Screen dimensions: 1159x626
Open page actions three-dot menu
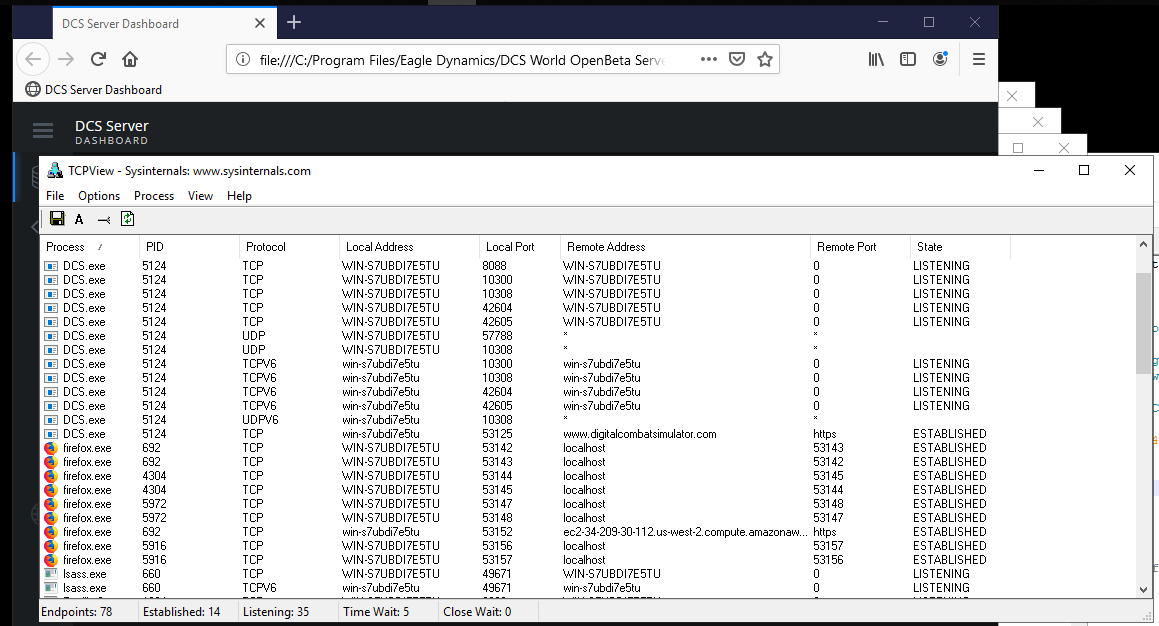click(x=708, y=59)
